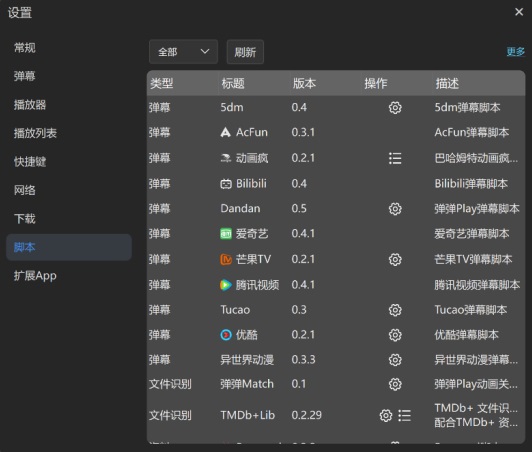This screenshot has height=452, width=532.
Task: Switch to 弹幕 settings page
Action: pyautogui.click(x=69, y=76)
